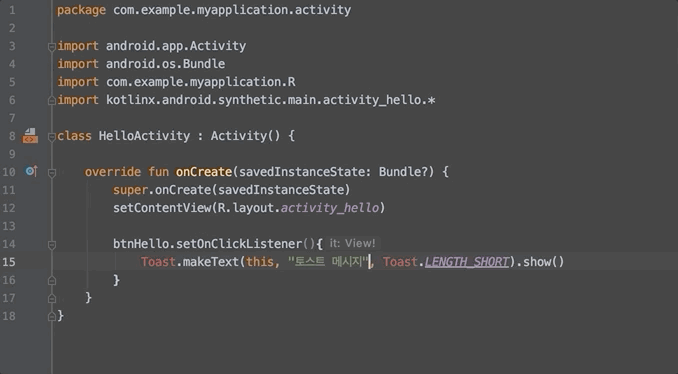Screen dimensions: 678x374
Task: Click 'Activity()' superclass on line 8
Action: click(246, 136)
